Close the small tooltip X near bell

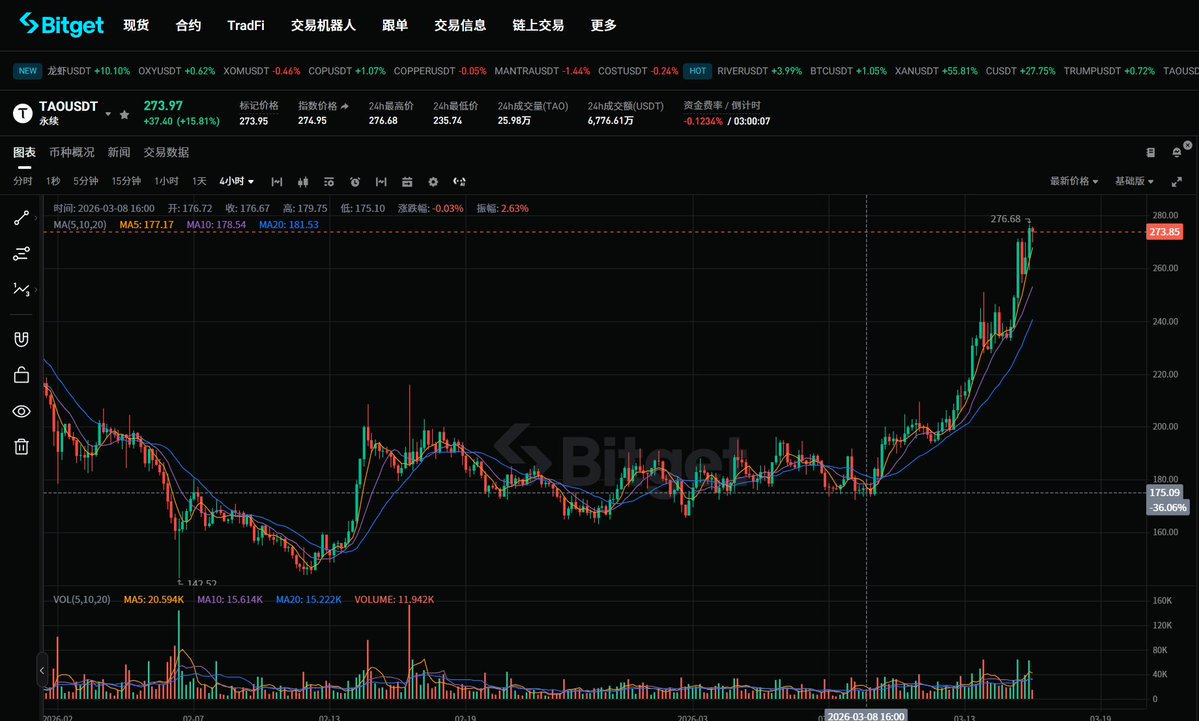coord(1188,145)
